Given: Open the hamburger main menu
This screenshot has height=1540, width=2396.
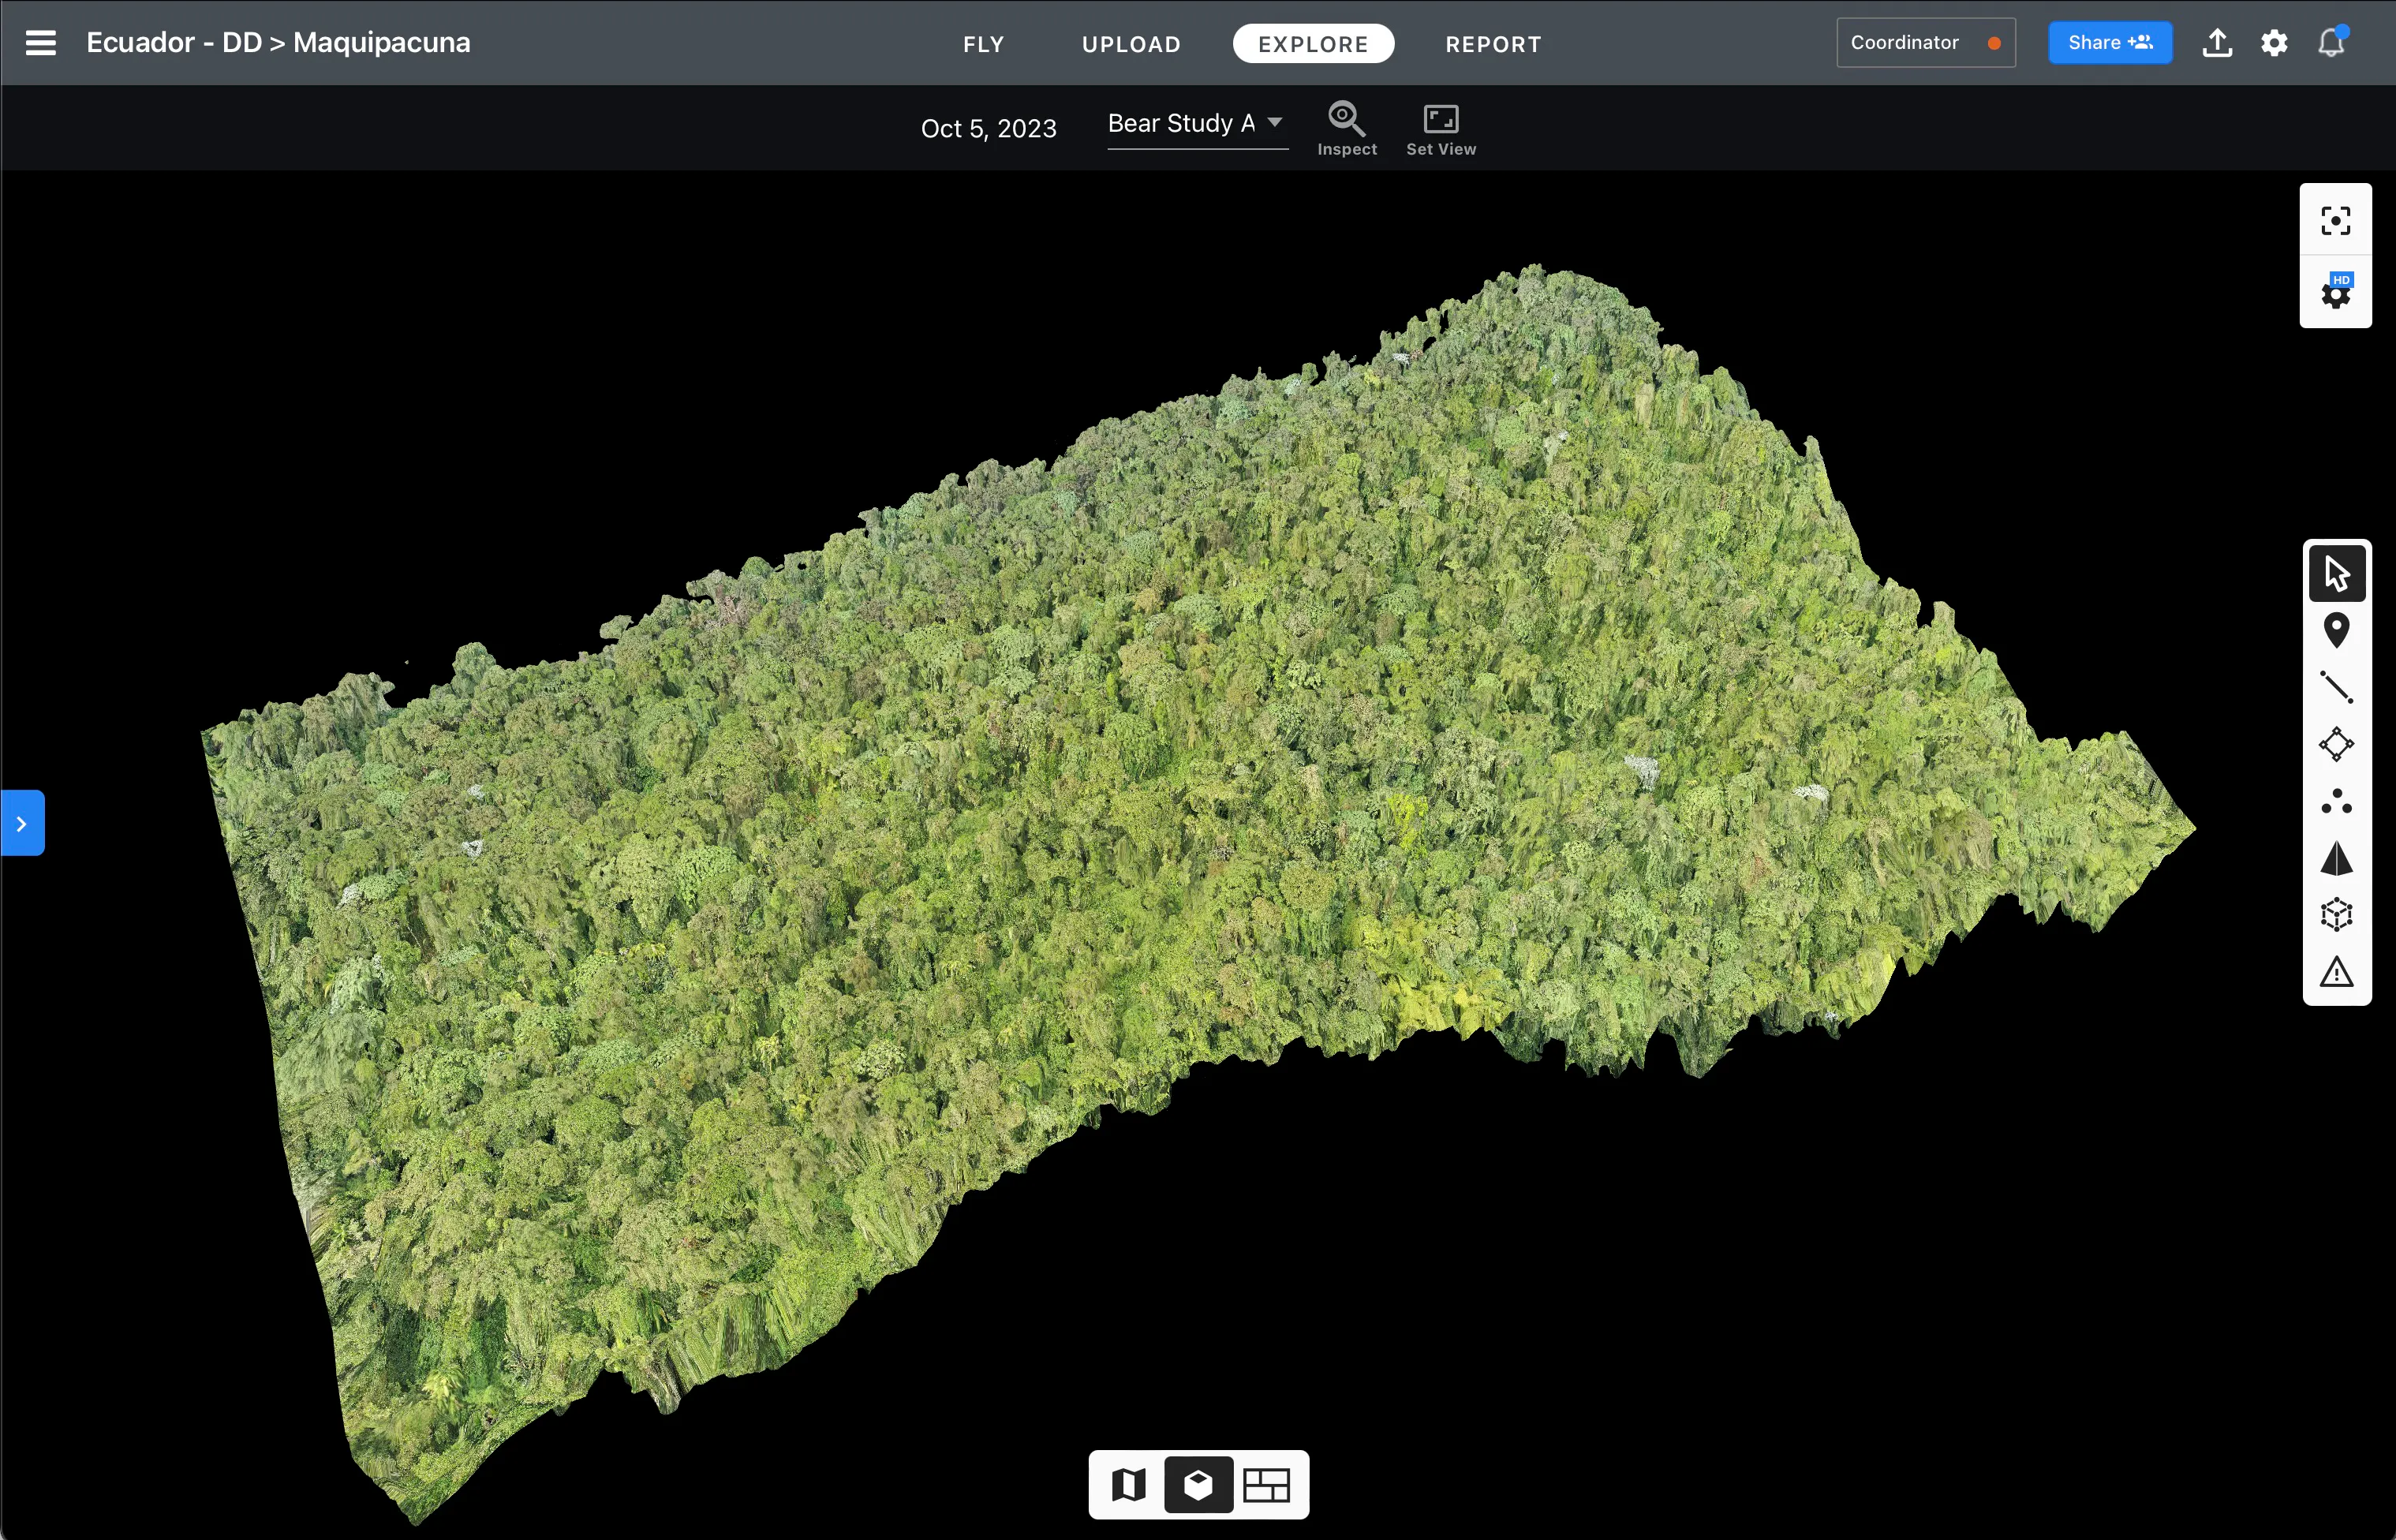Looking at the screenshot, I should click(40, 43).
